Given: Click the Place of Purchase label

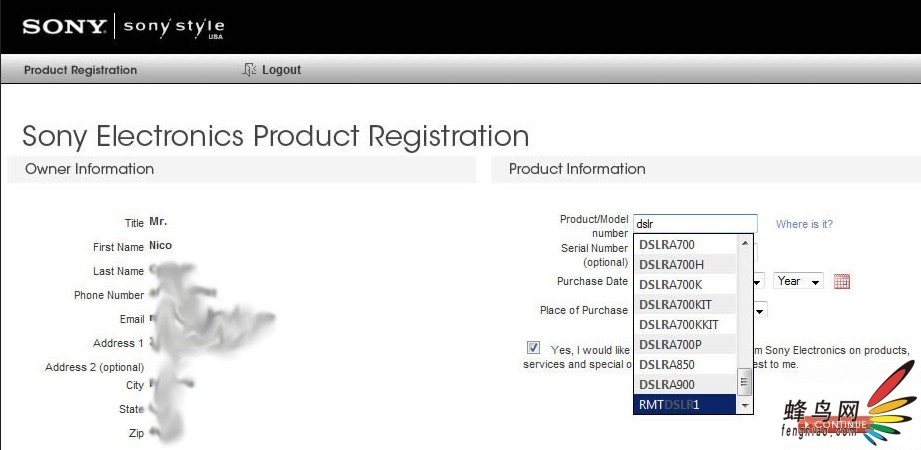Looking at the screenshot, I should coord(584,310).
